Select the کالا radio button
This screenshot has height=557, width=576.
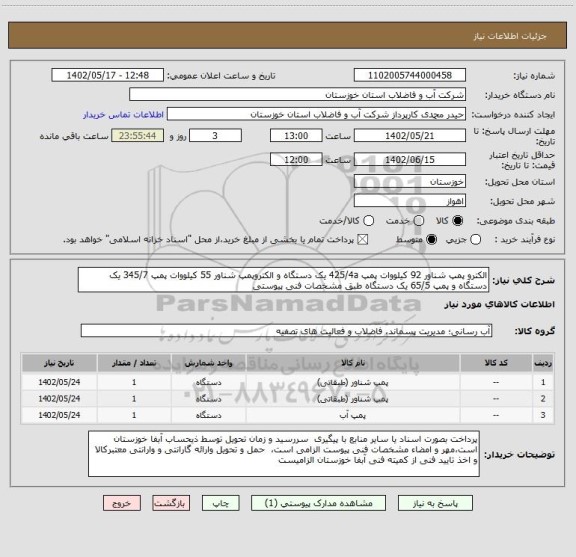tap(458, 221)
